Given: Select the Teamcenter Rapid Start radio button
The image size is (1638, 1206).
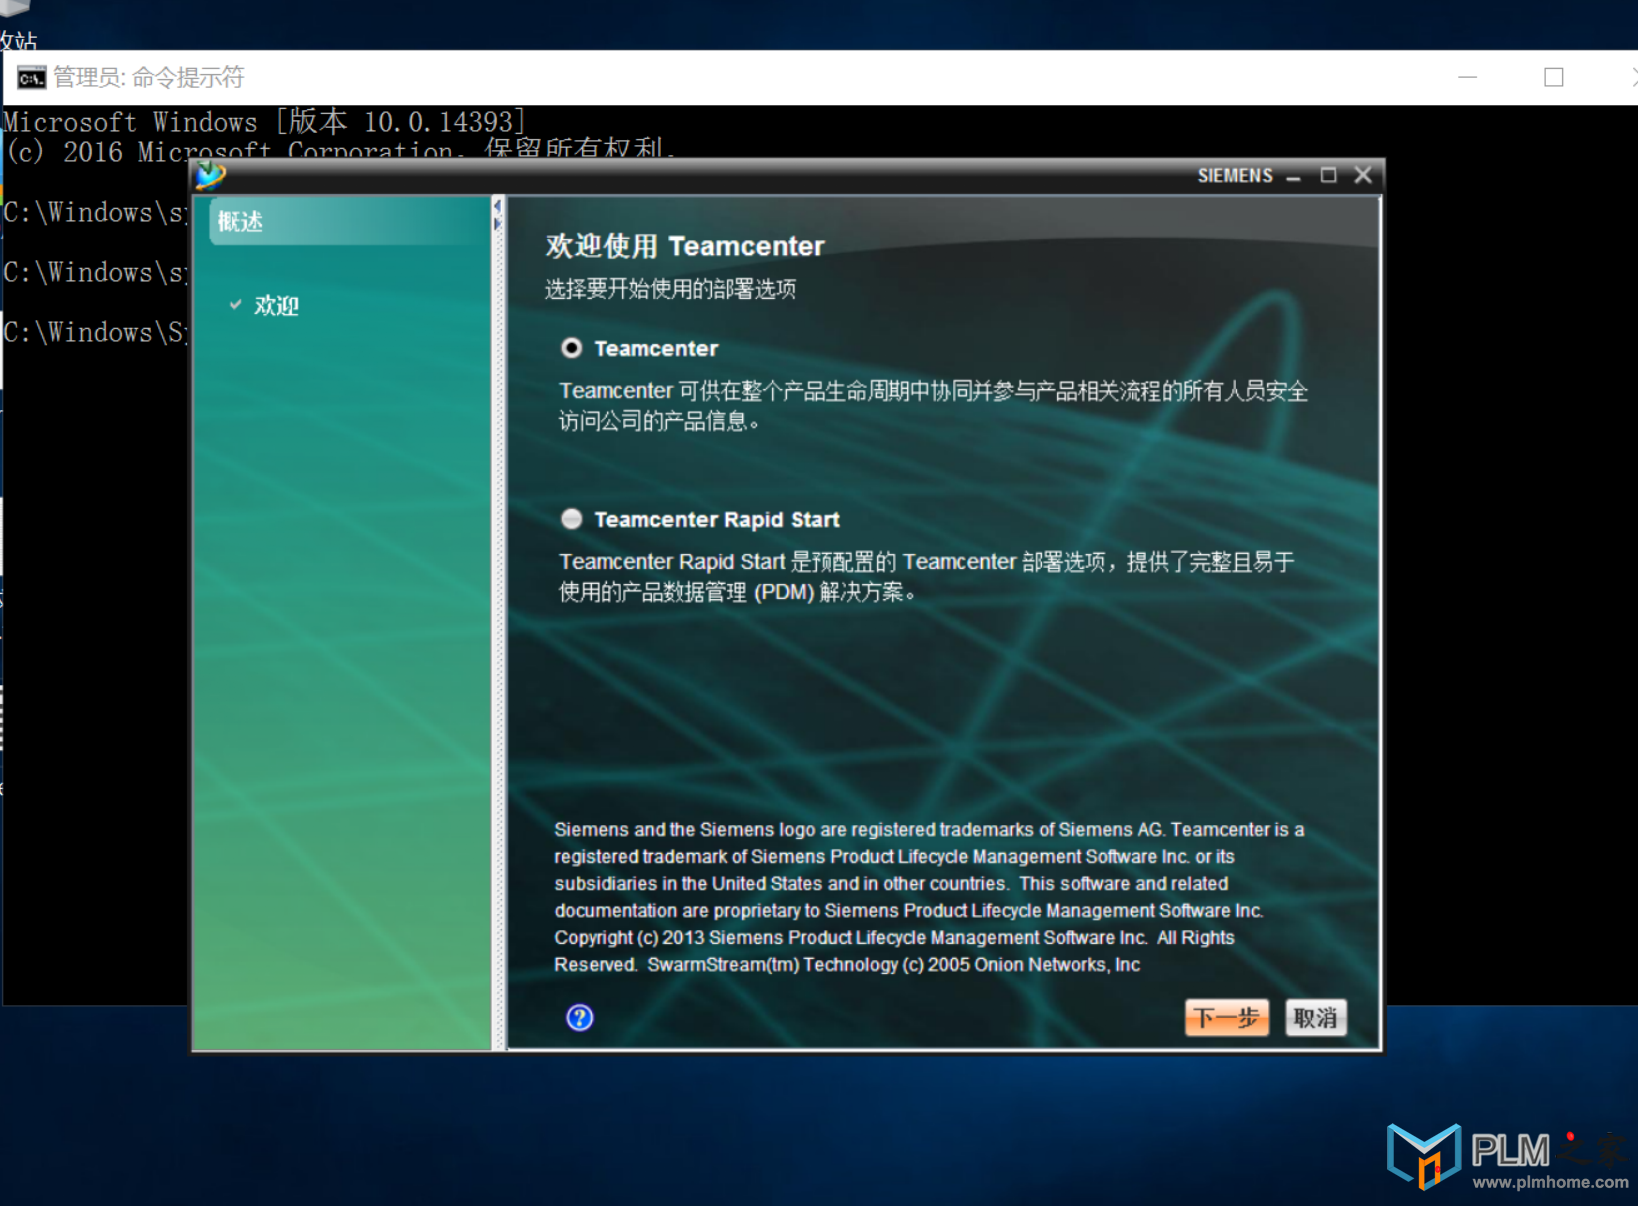Looking at the screenshot, I should [571, 519].
